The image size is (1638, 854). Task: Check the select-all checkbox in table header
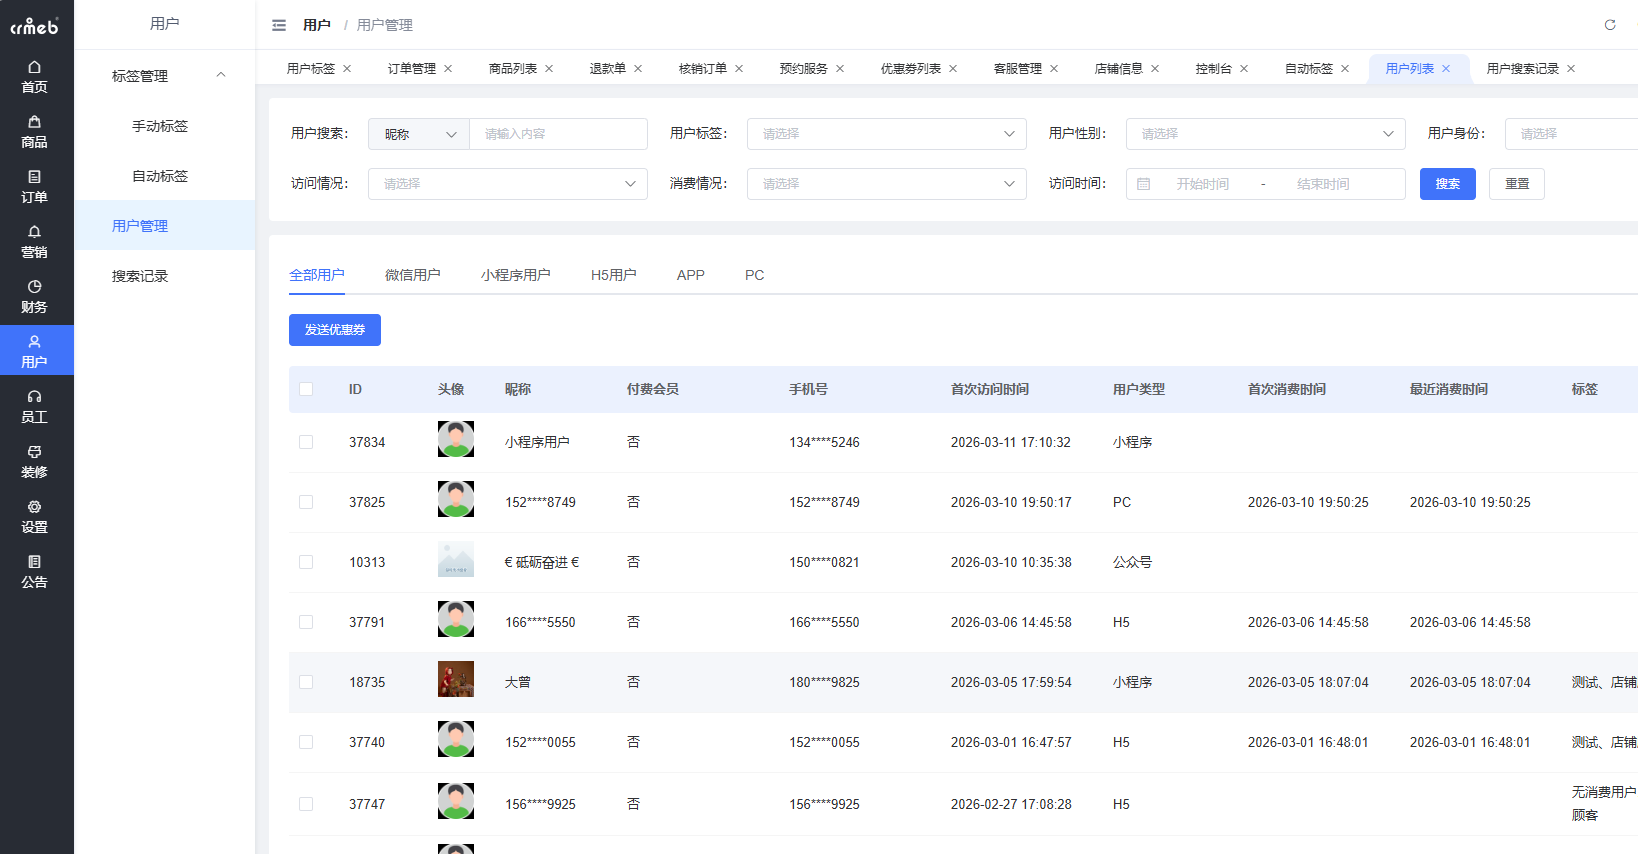pyautogui.click(x=306, y=389)
